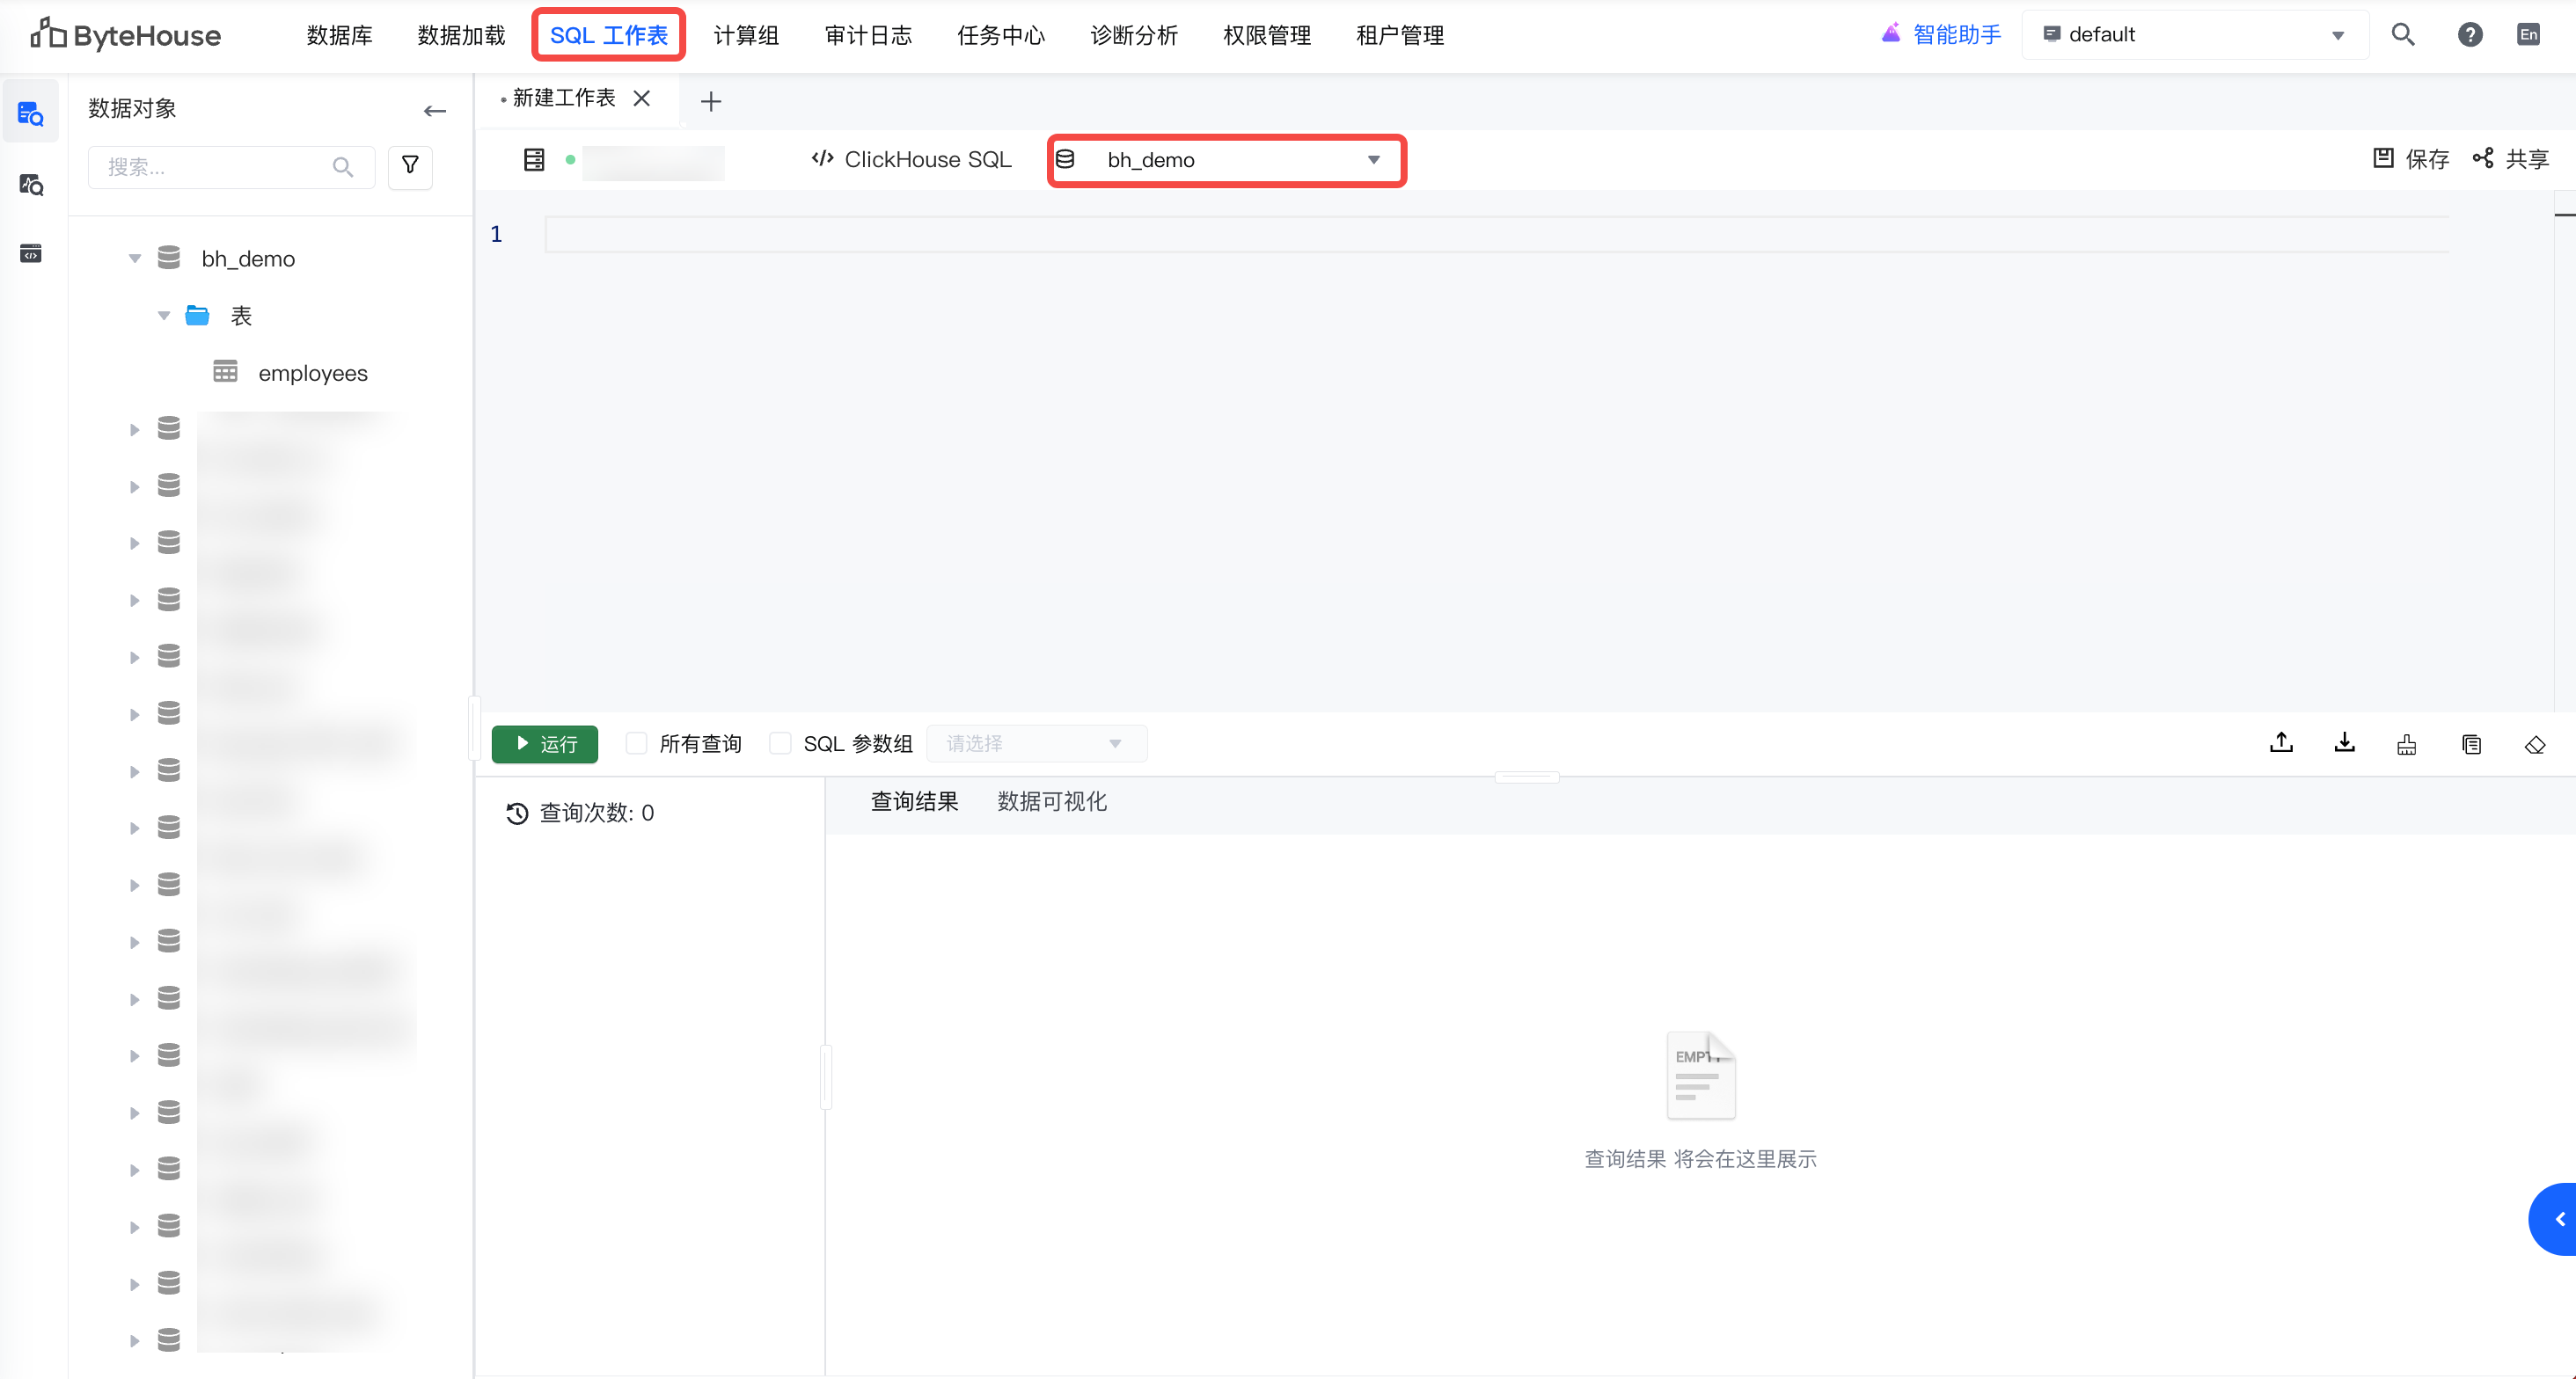The height and width of the screenshot is (1379, 2576).
Task: Click the download results icon
Action: click(2344, 743)
